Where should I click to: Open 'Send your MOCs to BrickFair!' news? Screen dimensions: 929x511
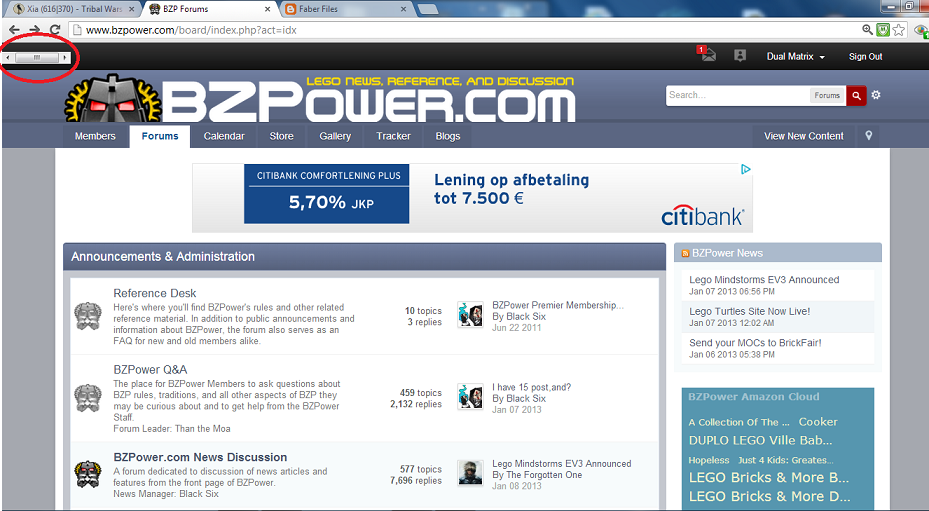pos(755,343)
